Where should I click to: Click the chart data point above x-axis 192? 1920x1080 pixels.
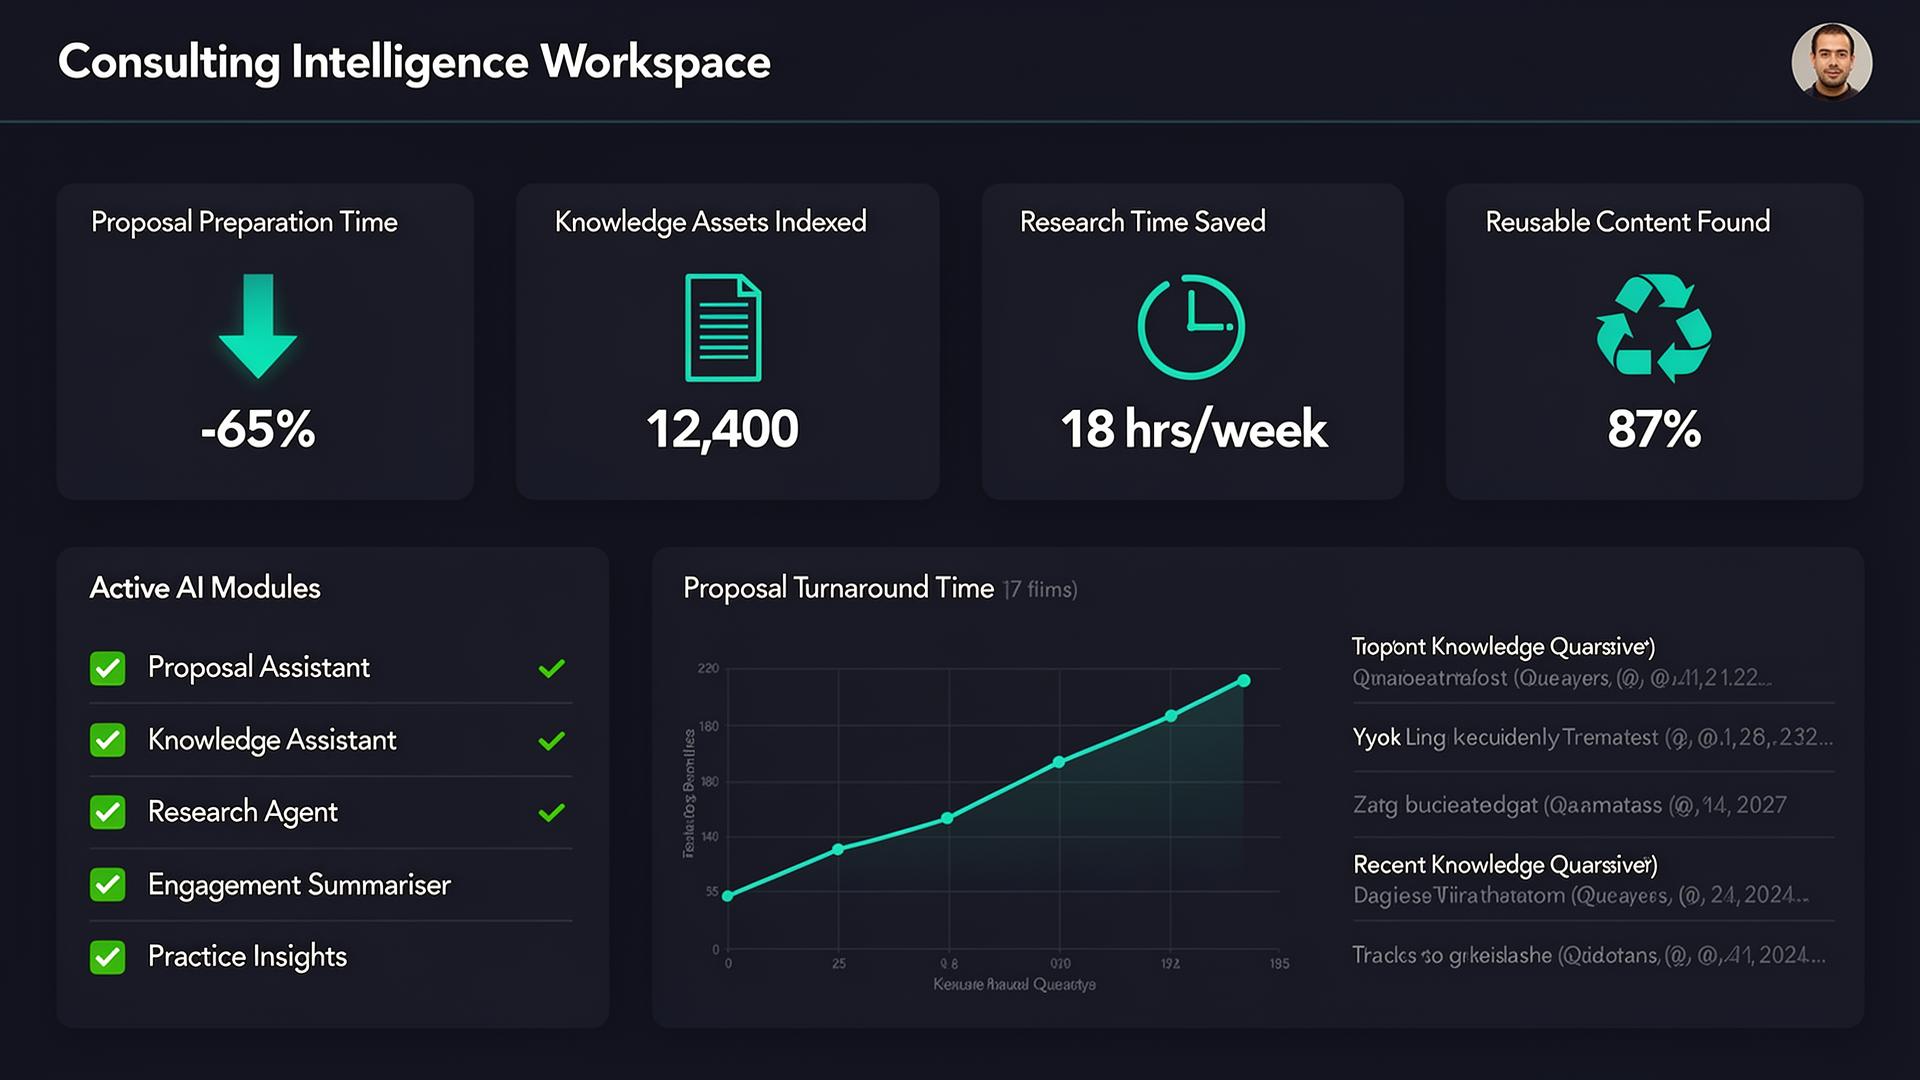(x=1171, y=716)
